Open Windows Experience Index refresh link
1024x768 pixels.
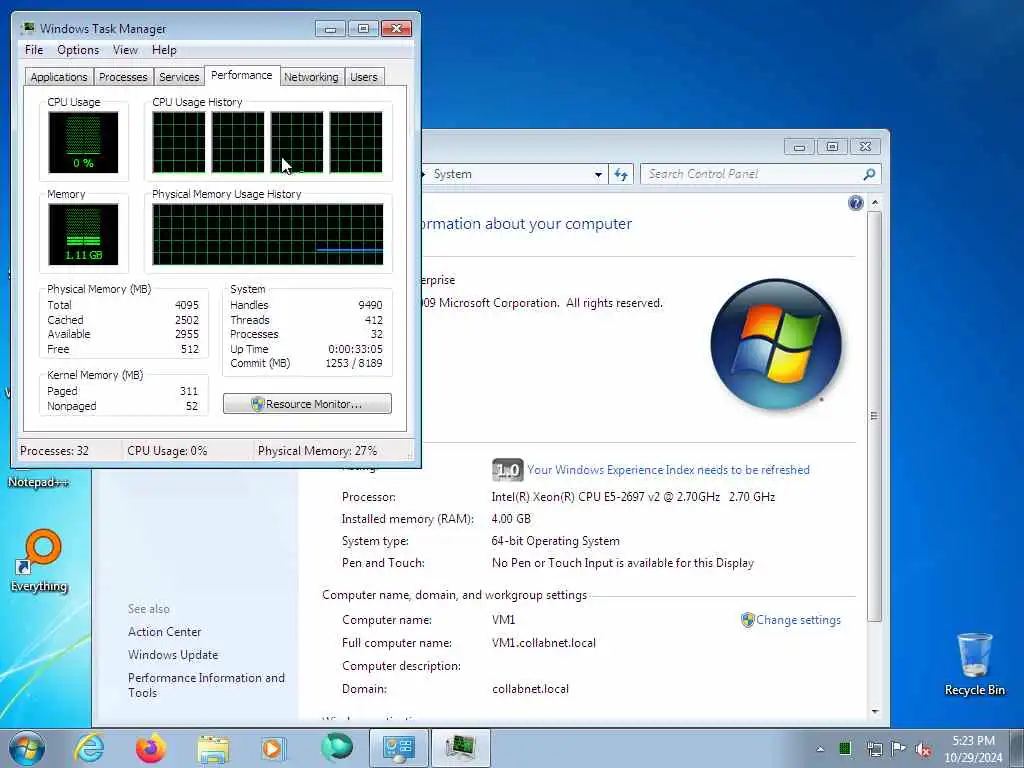668,470
